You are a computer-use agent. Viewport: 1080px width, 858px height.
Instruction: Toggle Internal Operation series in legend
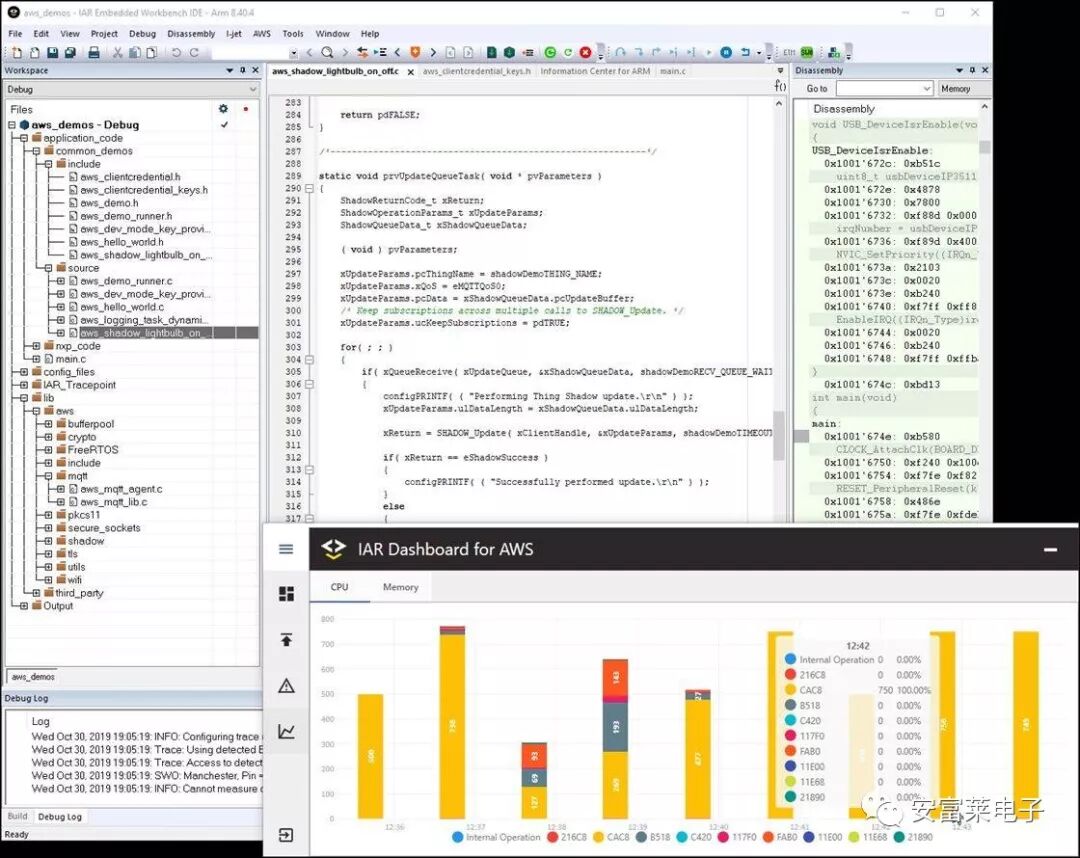point(497,837)
